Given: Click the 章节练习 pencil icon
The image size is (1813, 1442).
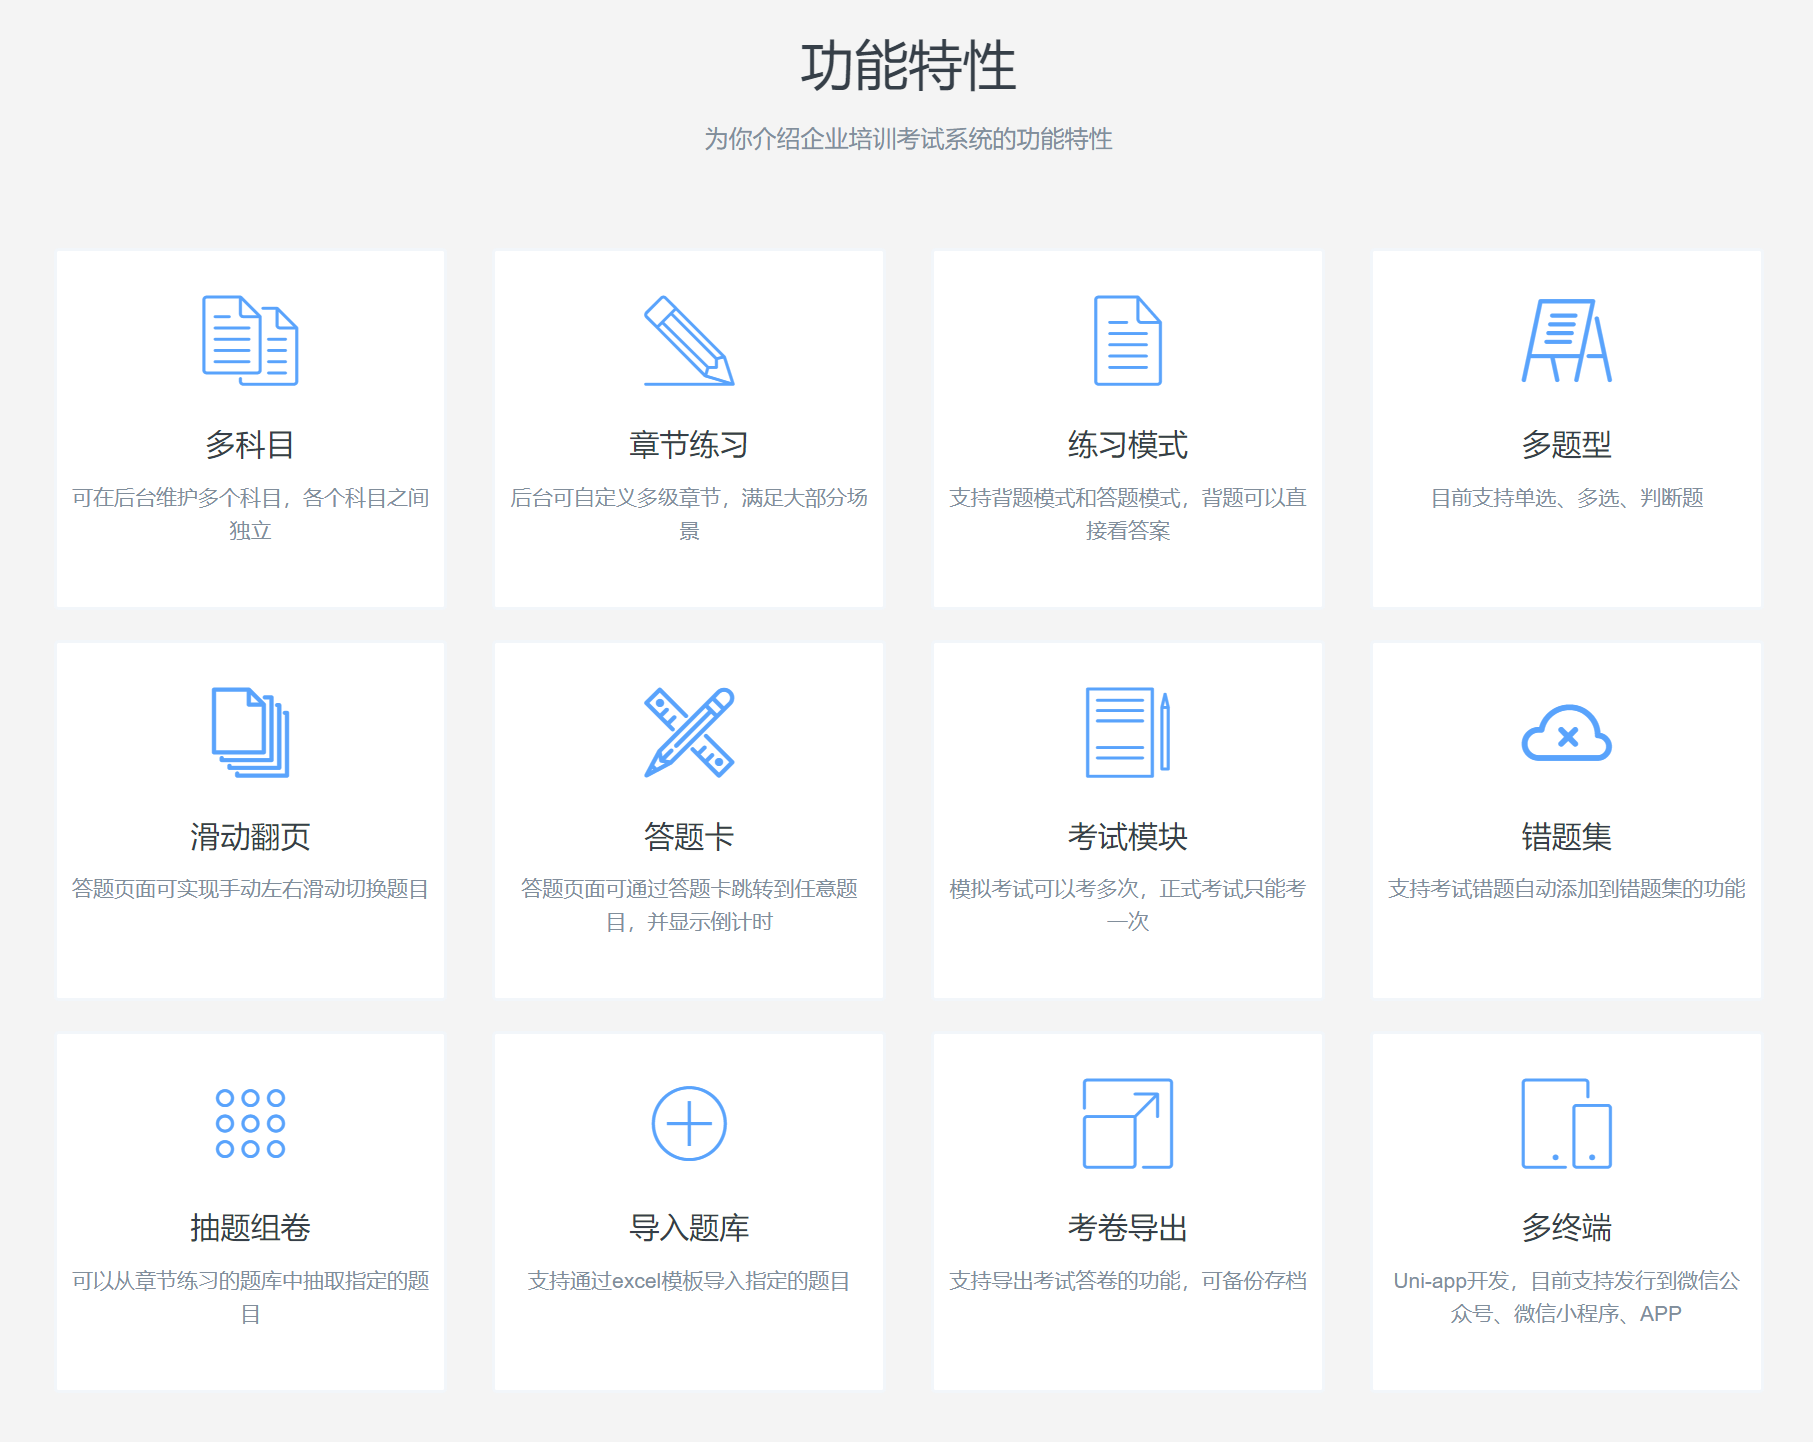Looking at the screenshot, I should [689, 340].
